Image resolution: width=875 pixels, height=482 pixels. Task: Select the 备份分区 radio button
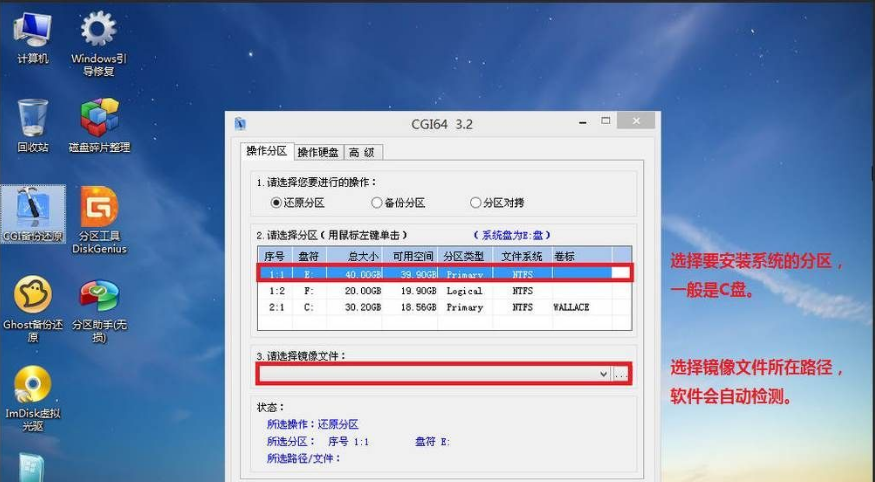377,203
